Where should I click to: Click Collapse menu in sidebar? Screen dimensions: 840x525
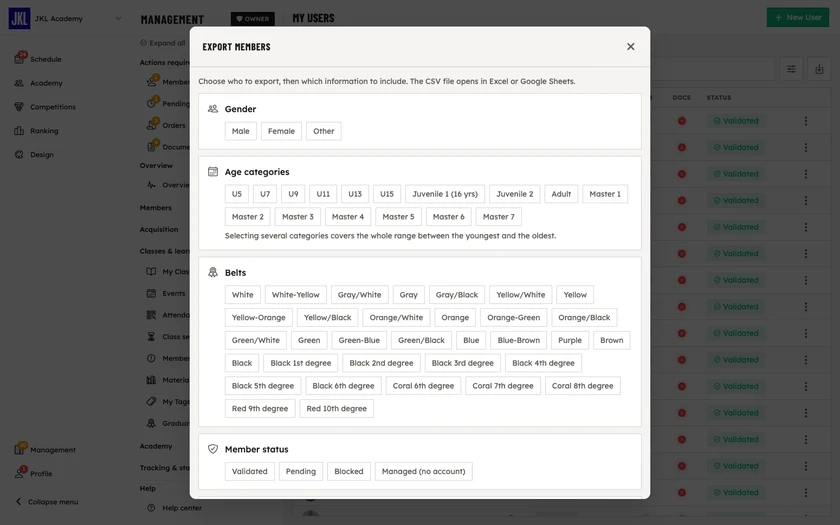(47, 502)
